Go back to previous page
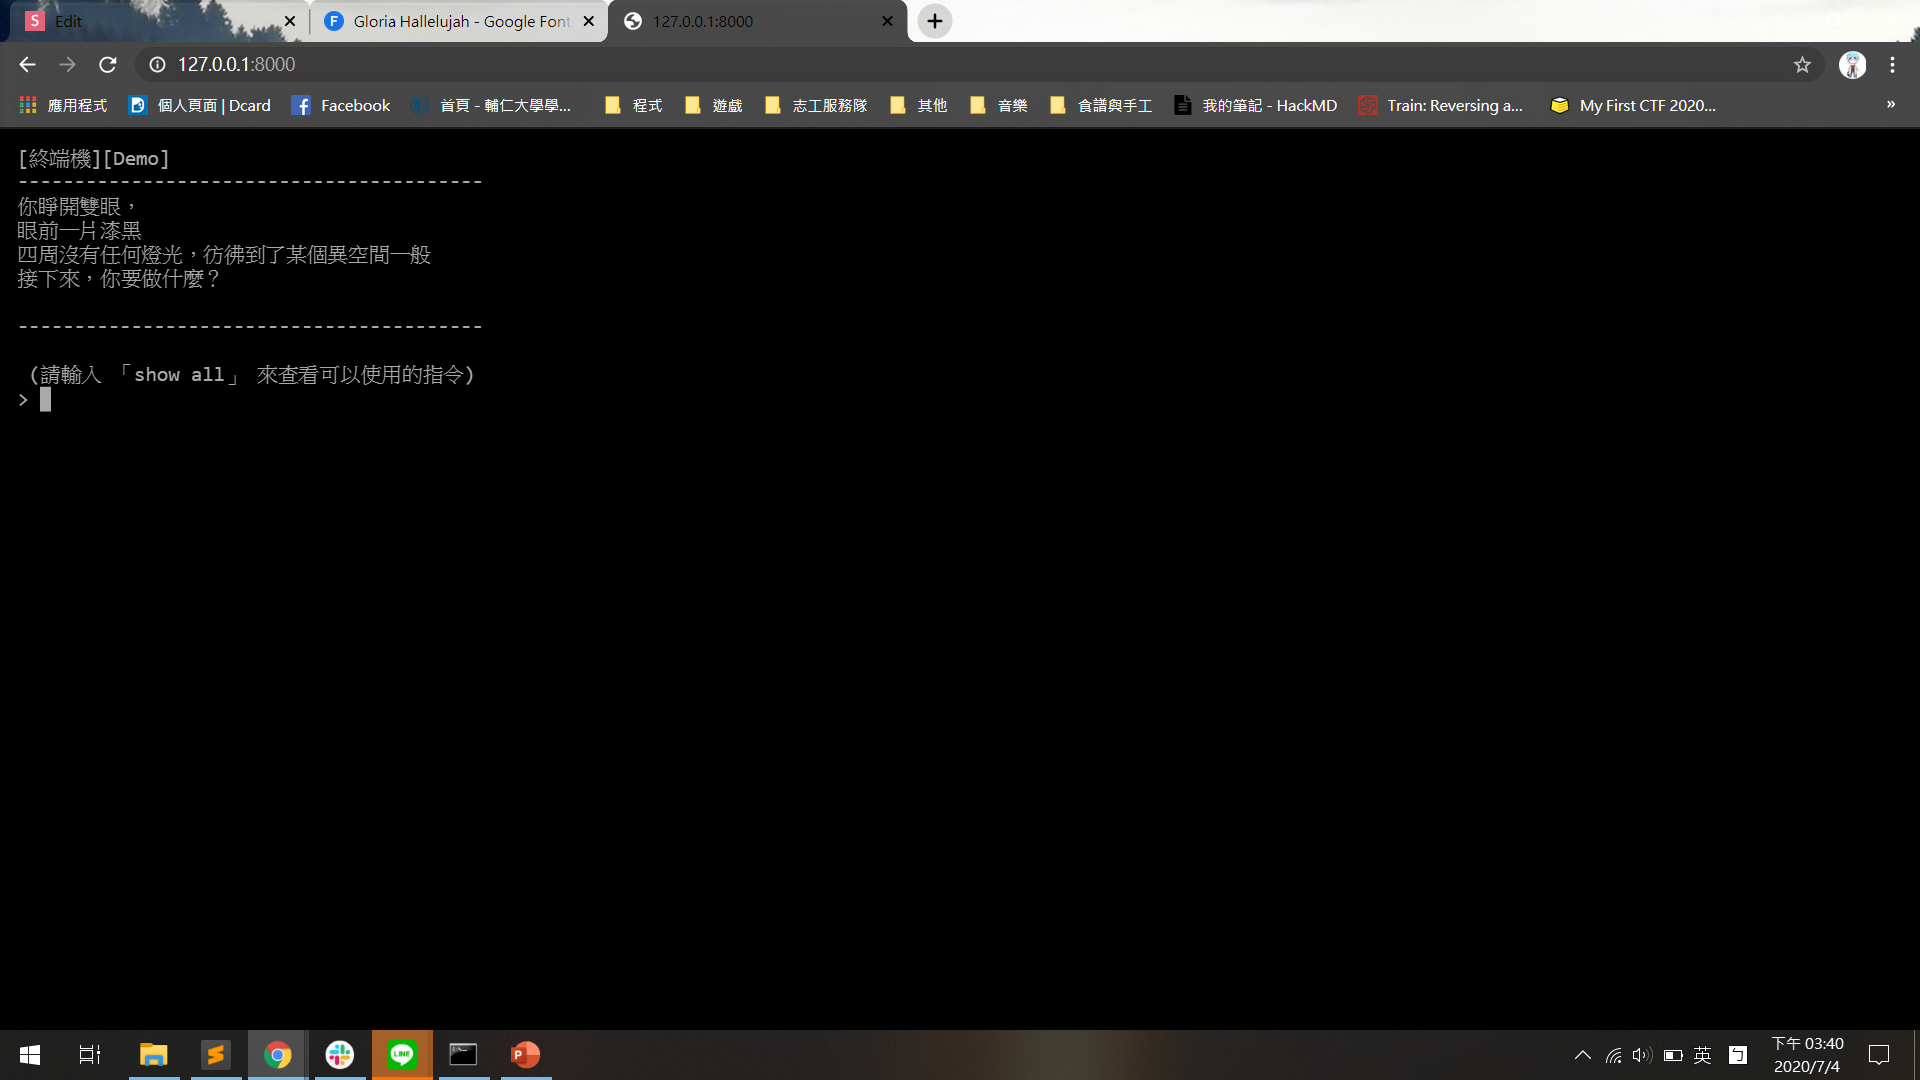Screen dimensions: 1920x1080 click(27, 65)
